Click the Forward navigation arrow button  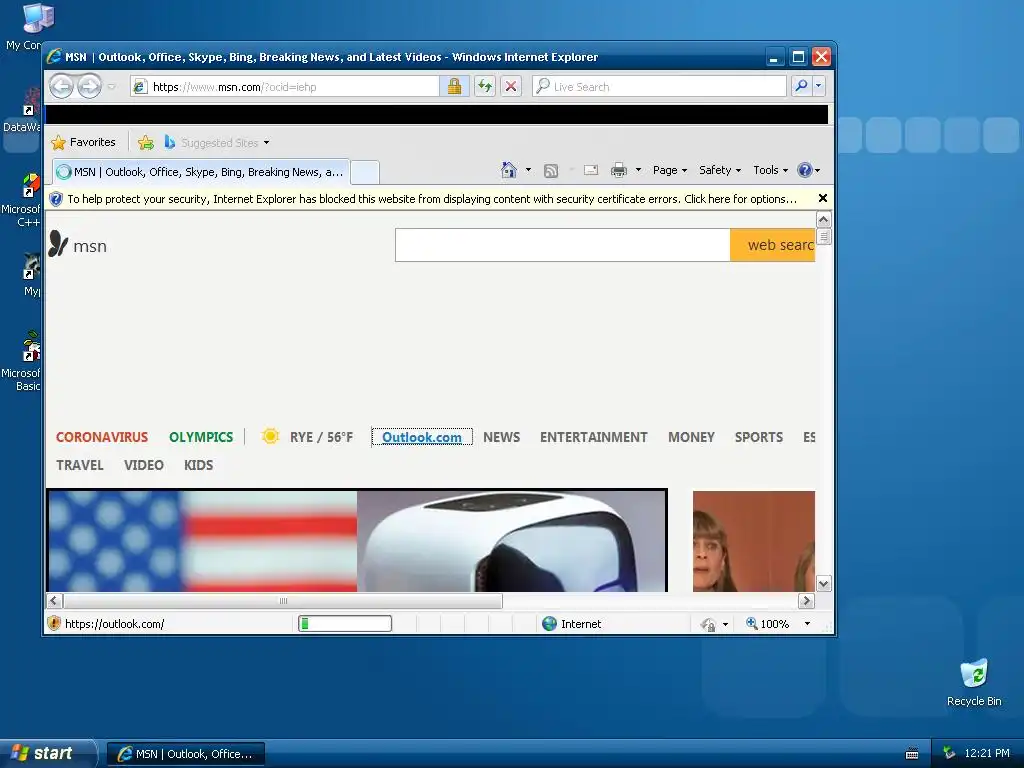[90, 86]
